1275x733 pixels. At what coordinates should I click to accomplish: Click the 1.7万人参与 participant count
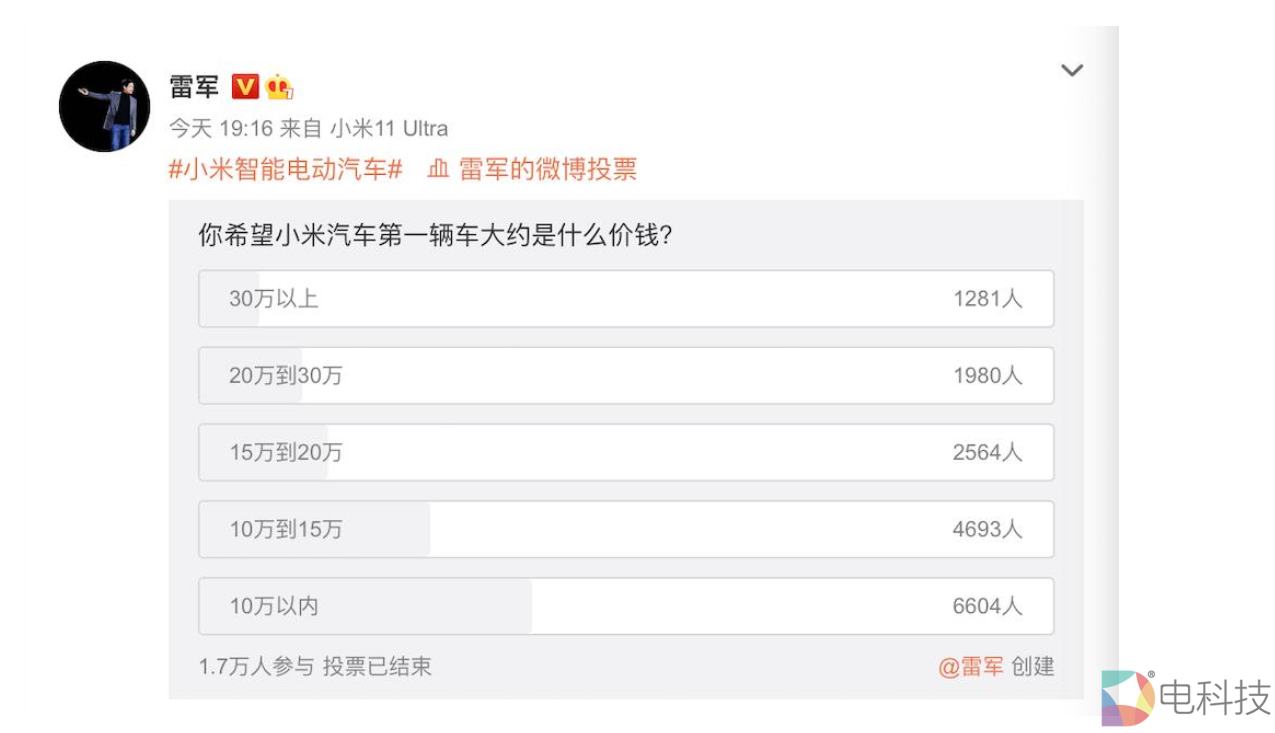256,667
